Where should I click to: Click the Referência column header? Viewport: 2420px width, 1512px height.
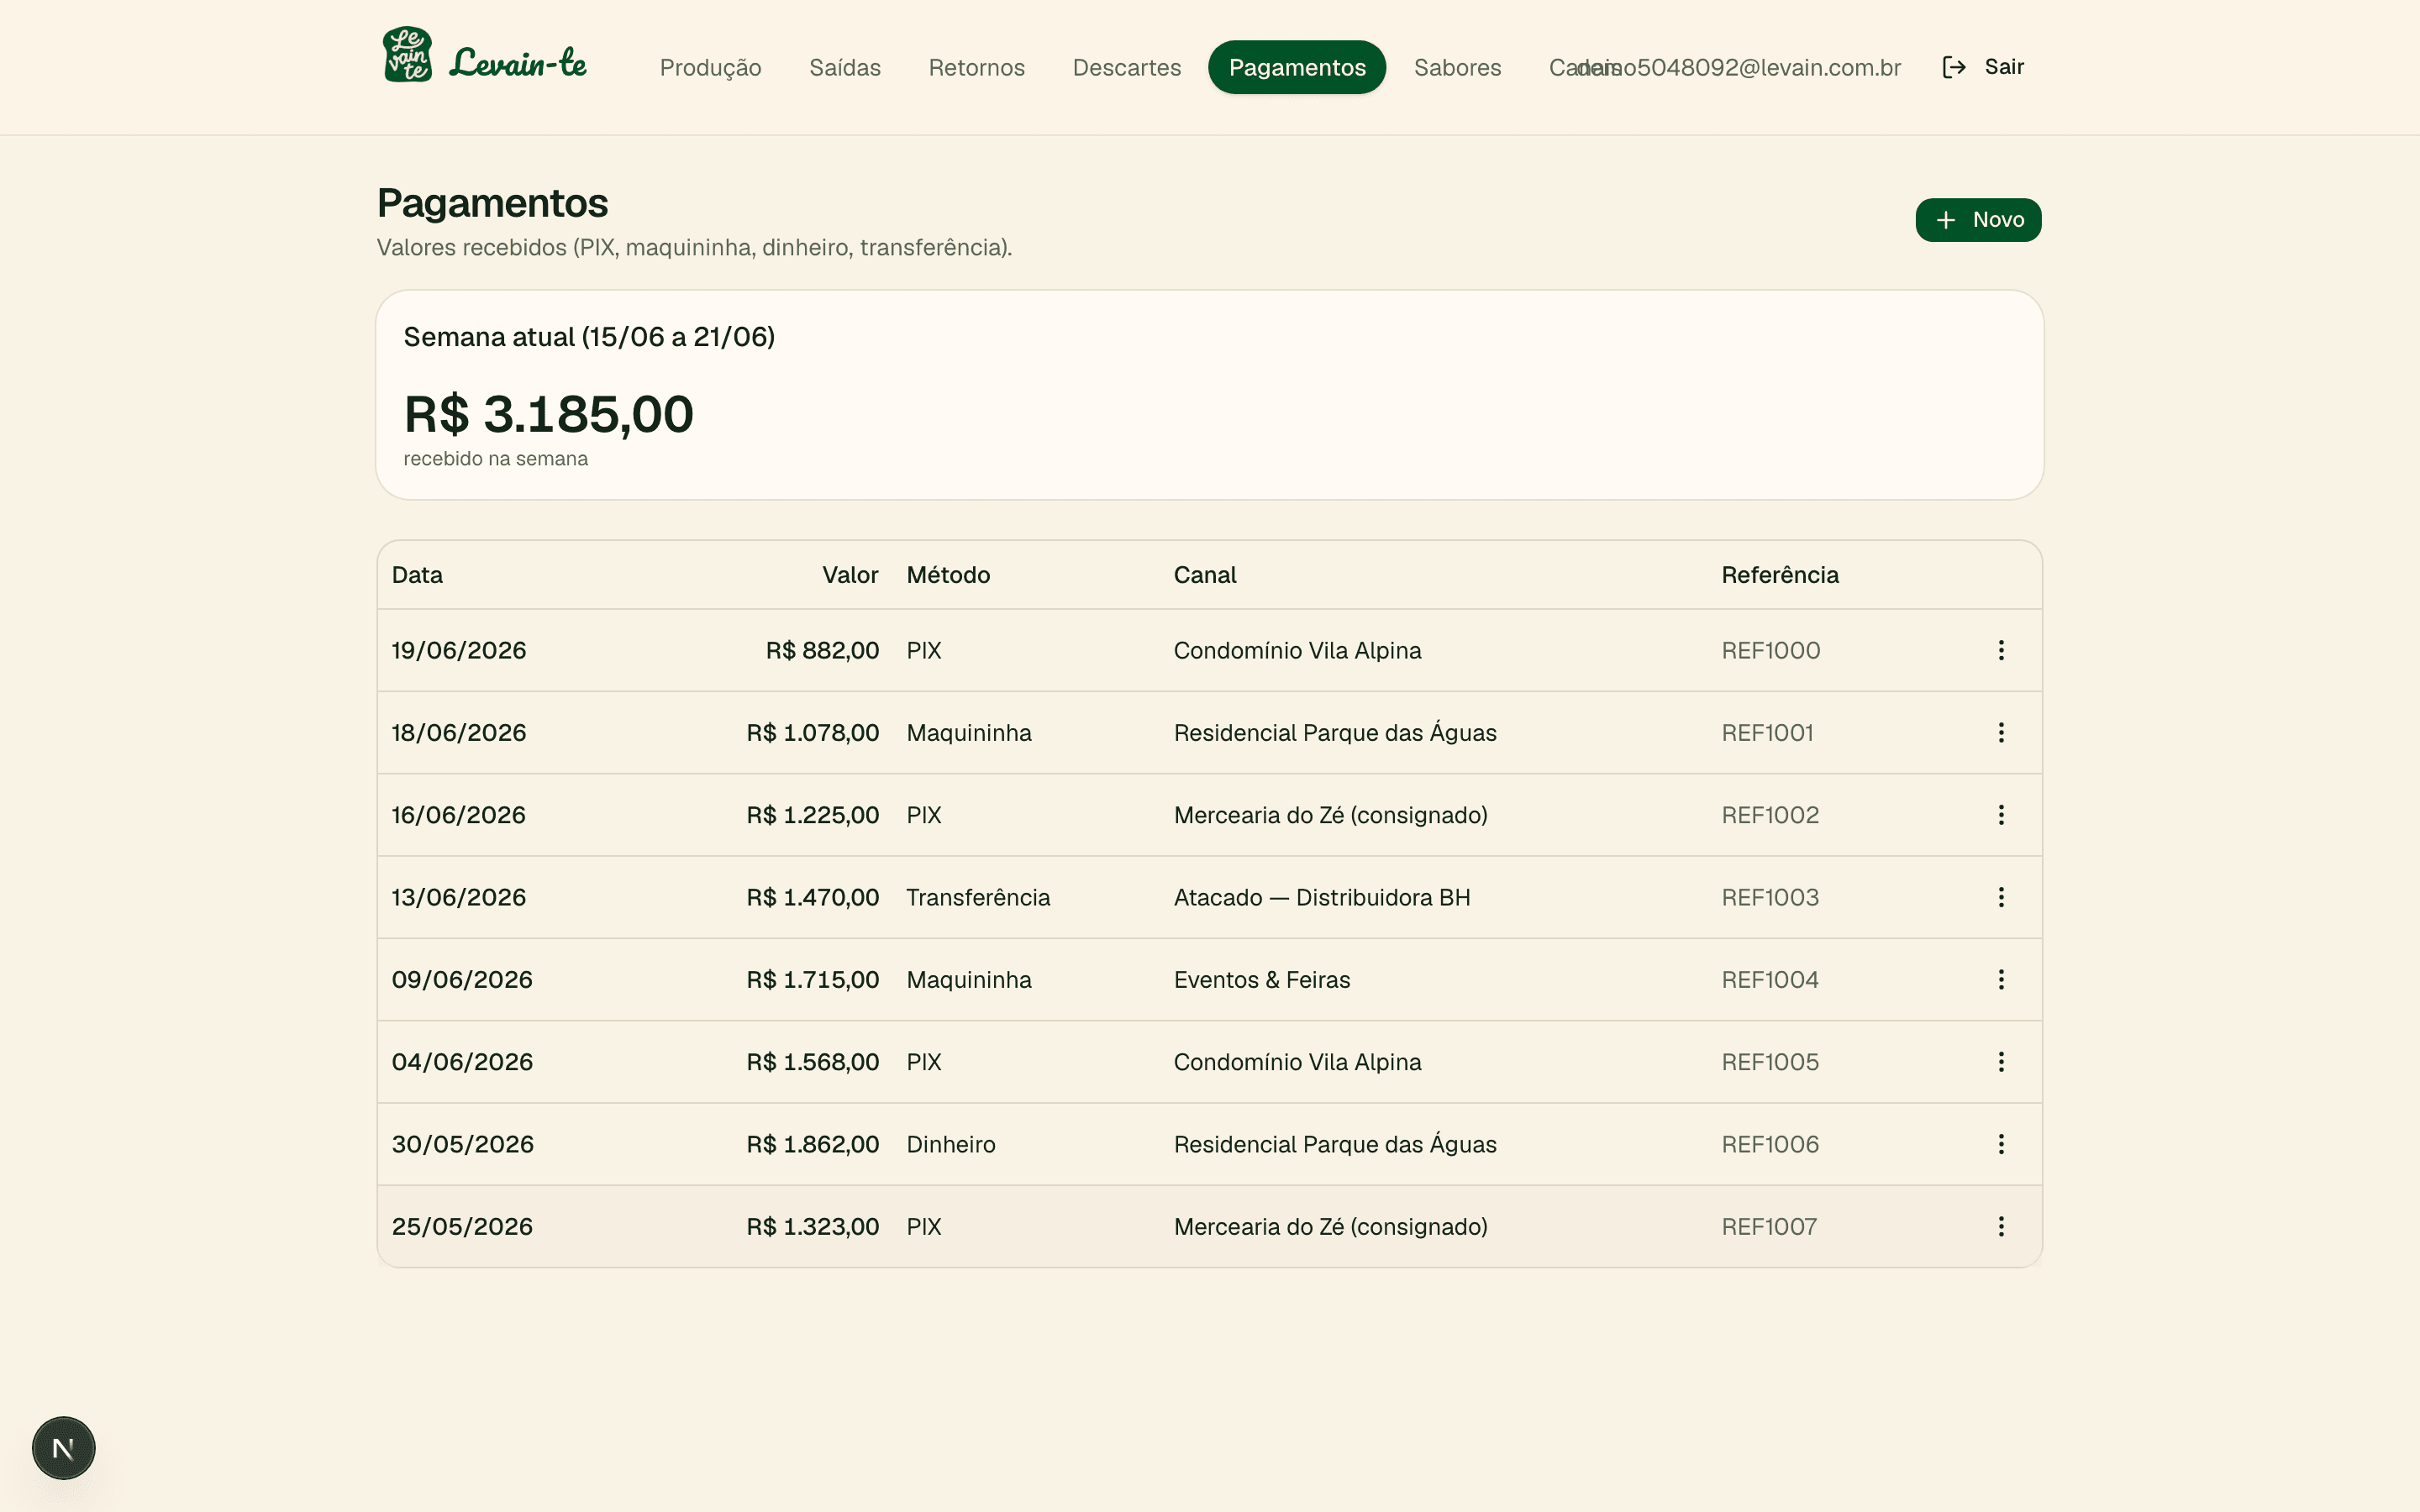tap(1780, 575)
